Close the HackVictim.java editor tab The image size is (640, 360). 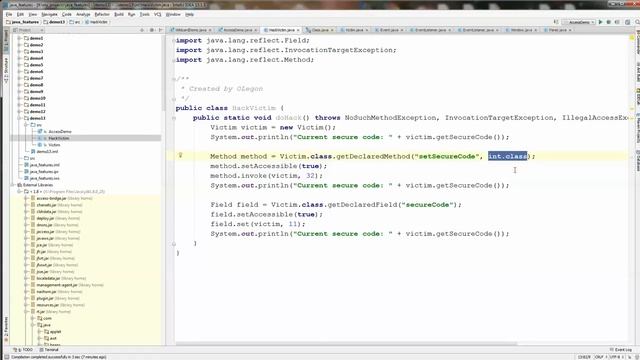tap(298, 30)
